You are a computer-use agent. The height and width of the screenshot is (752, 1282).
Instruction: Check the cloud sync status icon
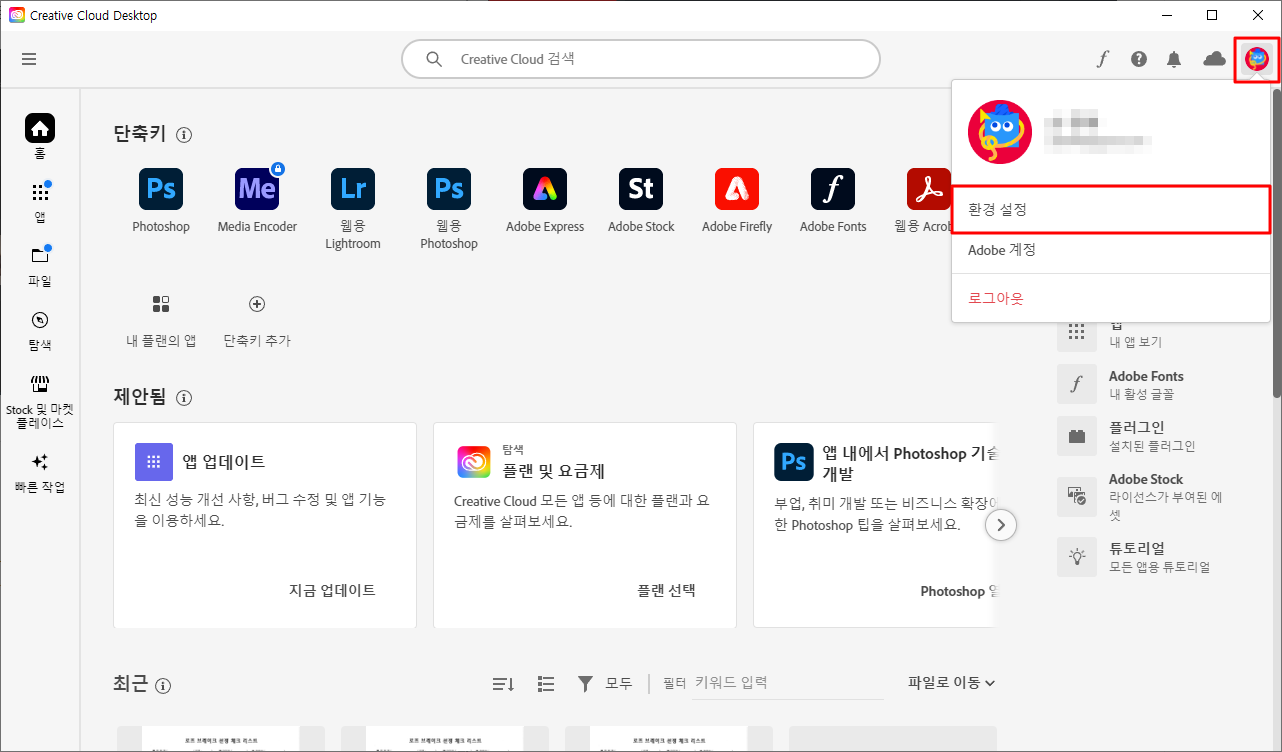coord(1214,59)
